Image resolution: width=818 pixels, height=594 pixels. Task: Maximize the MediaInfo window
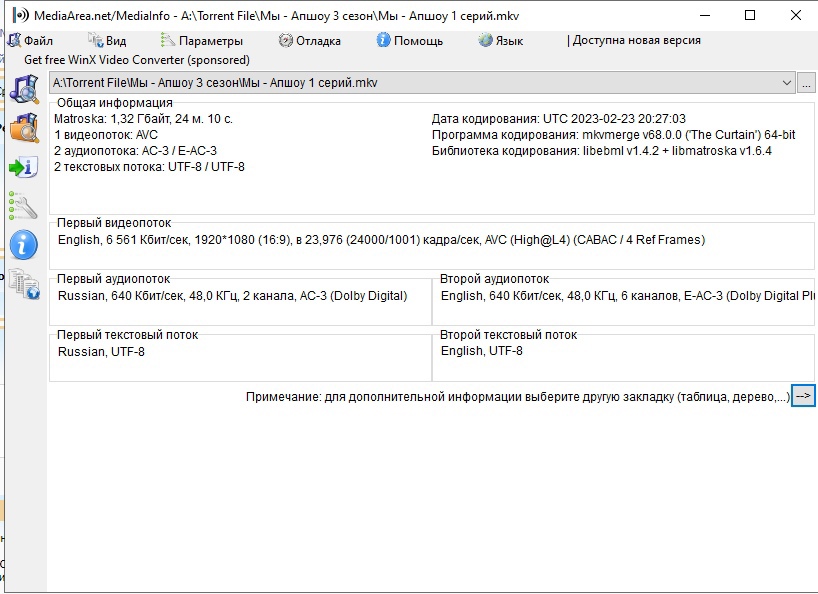point(750,16)
